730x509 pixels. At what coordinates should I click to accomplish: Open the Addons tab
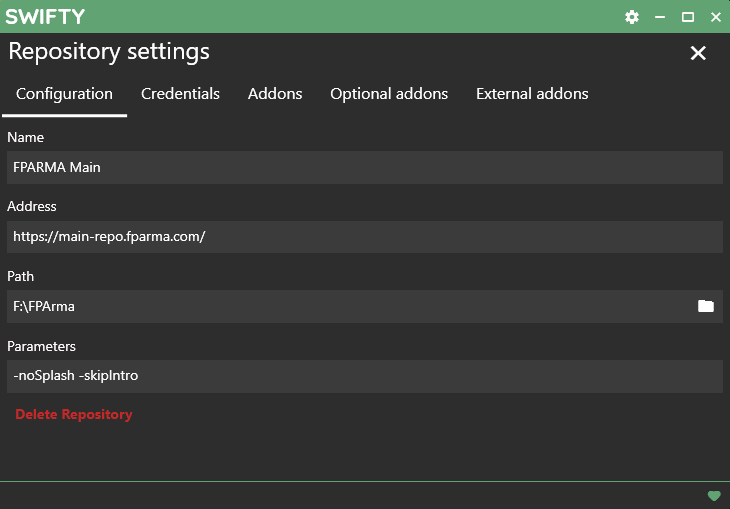click(x=275, y=94)
